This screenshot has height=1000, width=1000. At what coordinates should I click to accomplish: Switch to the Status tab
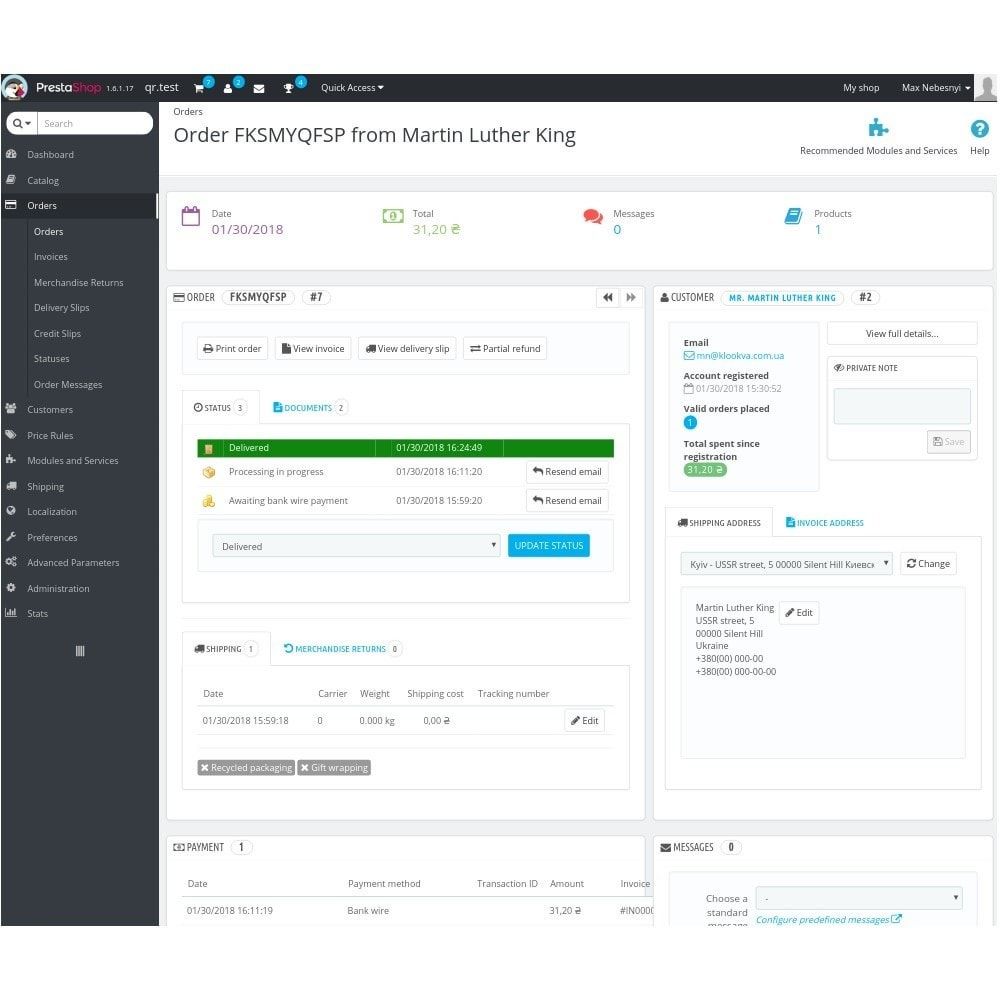point(220,408)
